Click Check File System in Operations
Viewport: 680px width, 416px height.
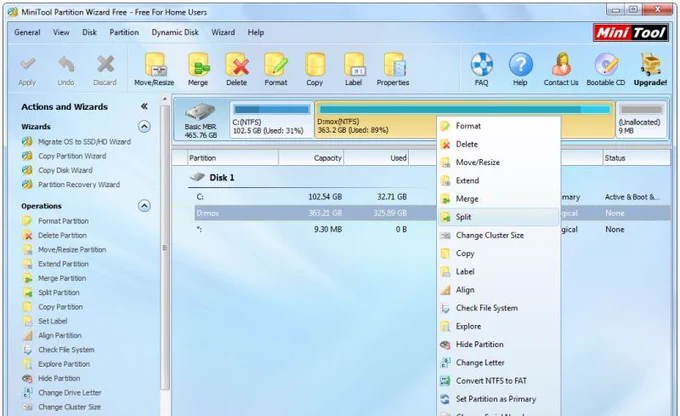tap(66, 350)
